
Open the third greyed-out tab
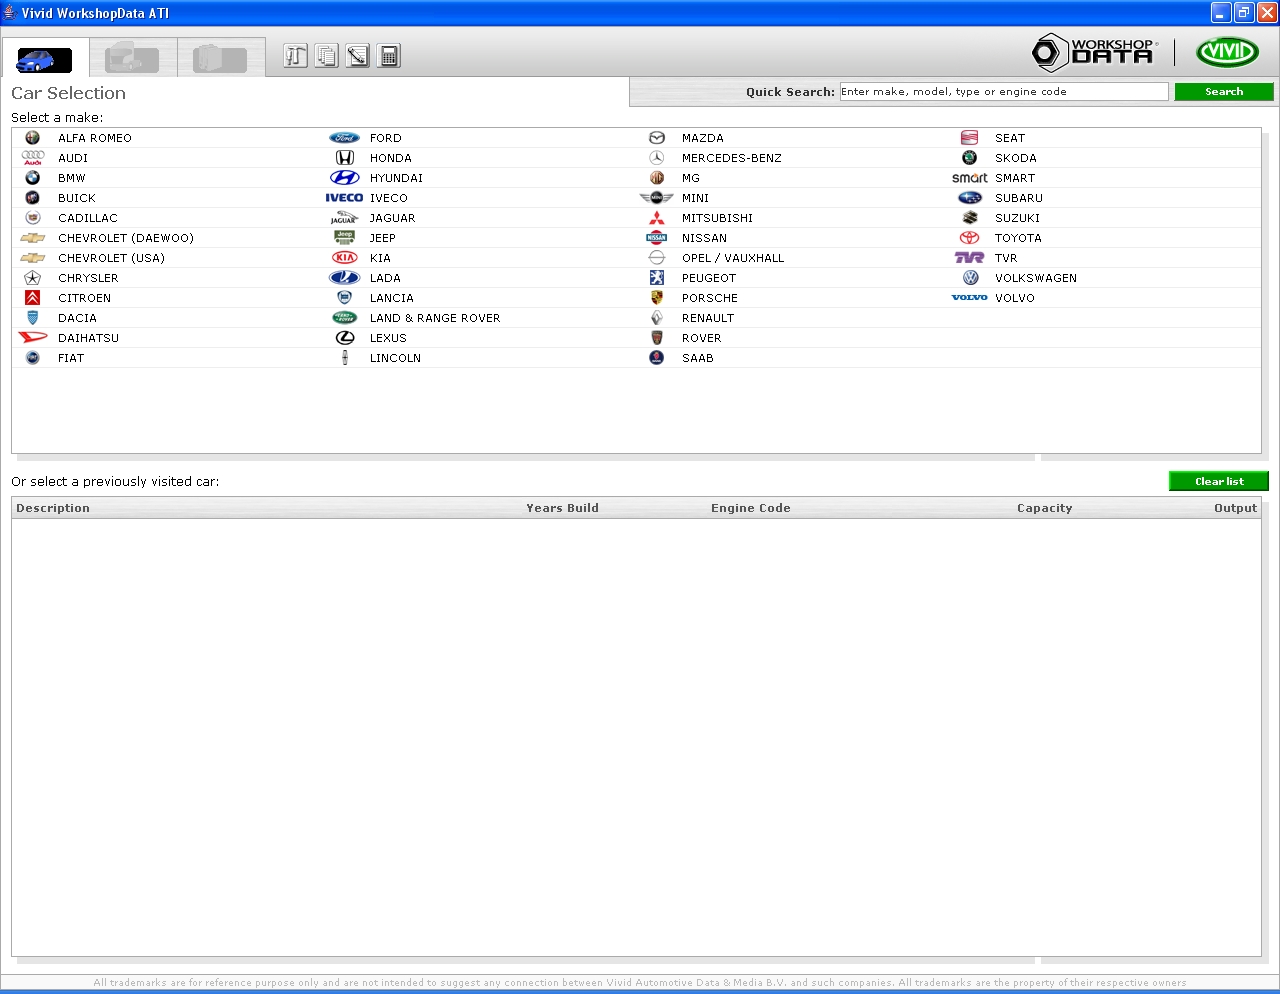click(x=221, y=58)
